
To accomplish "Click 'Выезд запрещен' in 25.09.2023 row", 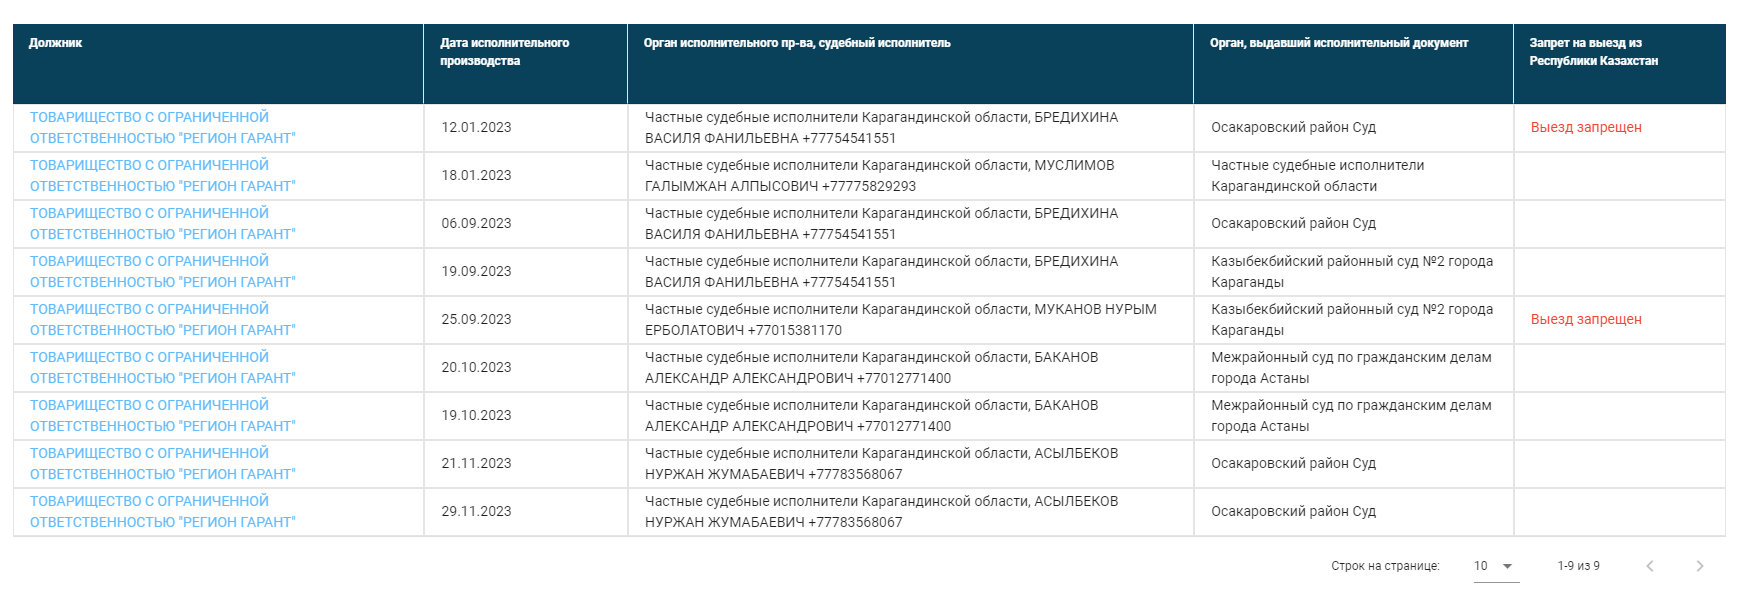I will [x=1586, y=320].
